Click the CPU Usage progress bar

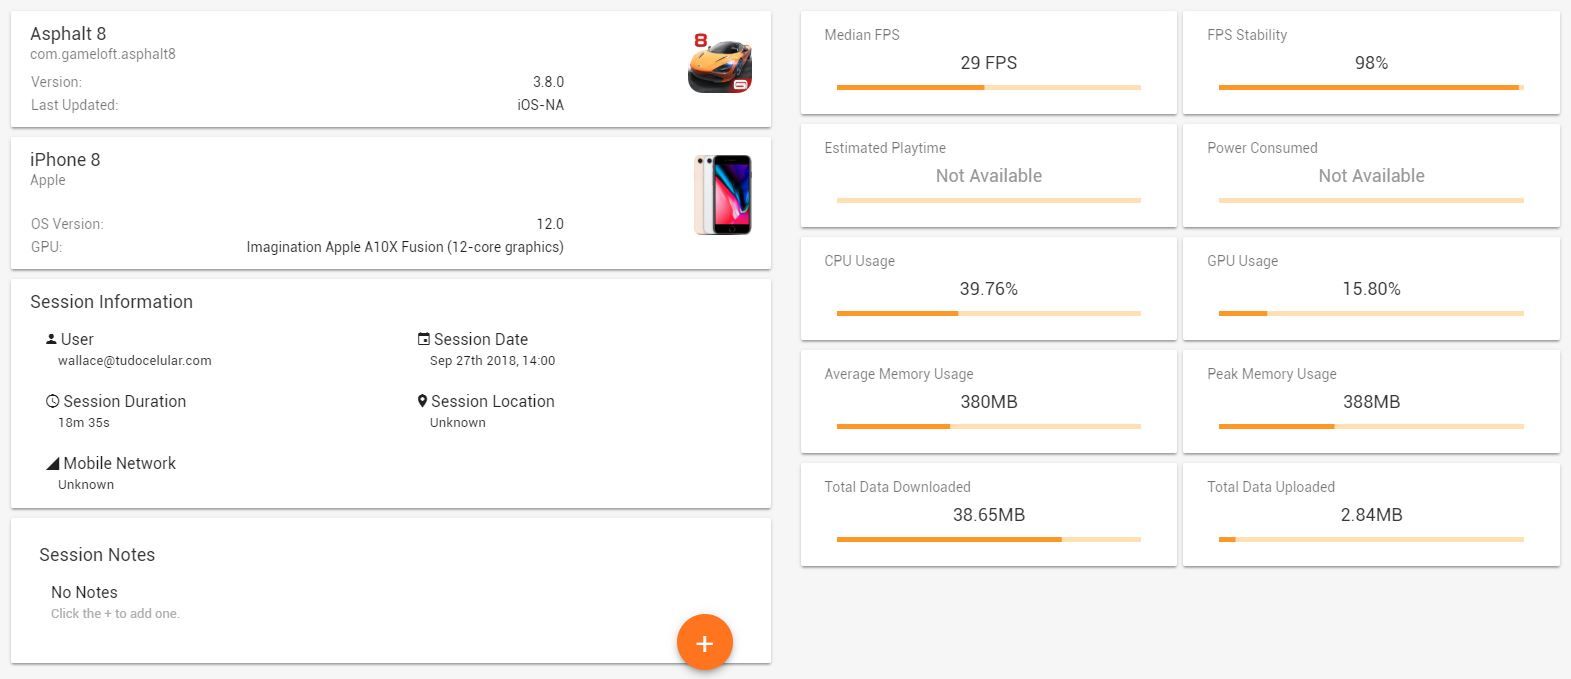(x=988, y=314)
